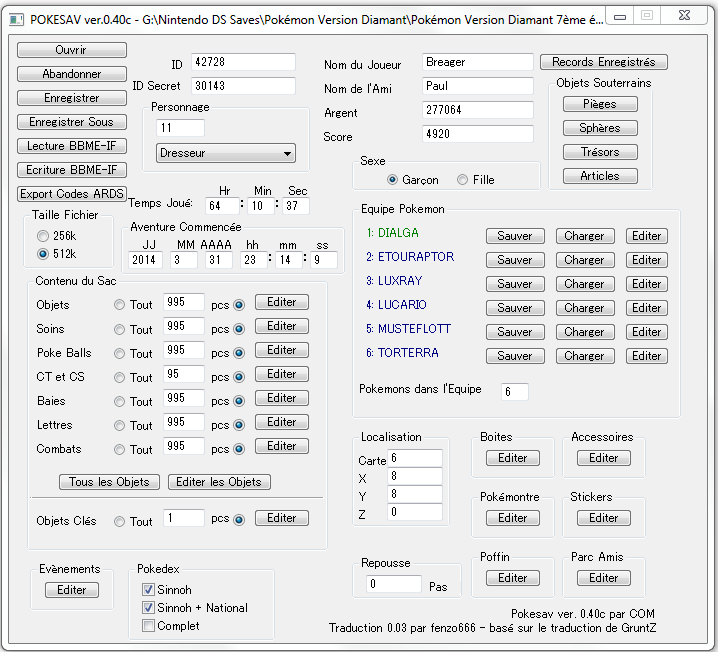718x652 pixels.
Task: Choose 512k file size
Action: tap(43, 254)
